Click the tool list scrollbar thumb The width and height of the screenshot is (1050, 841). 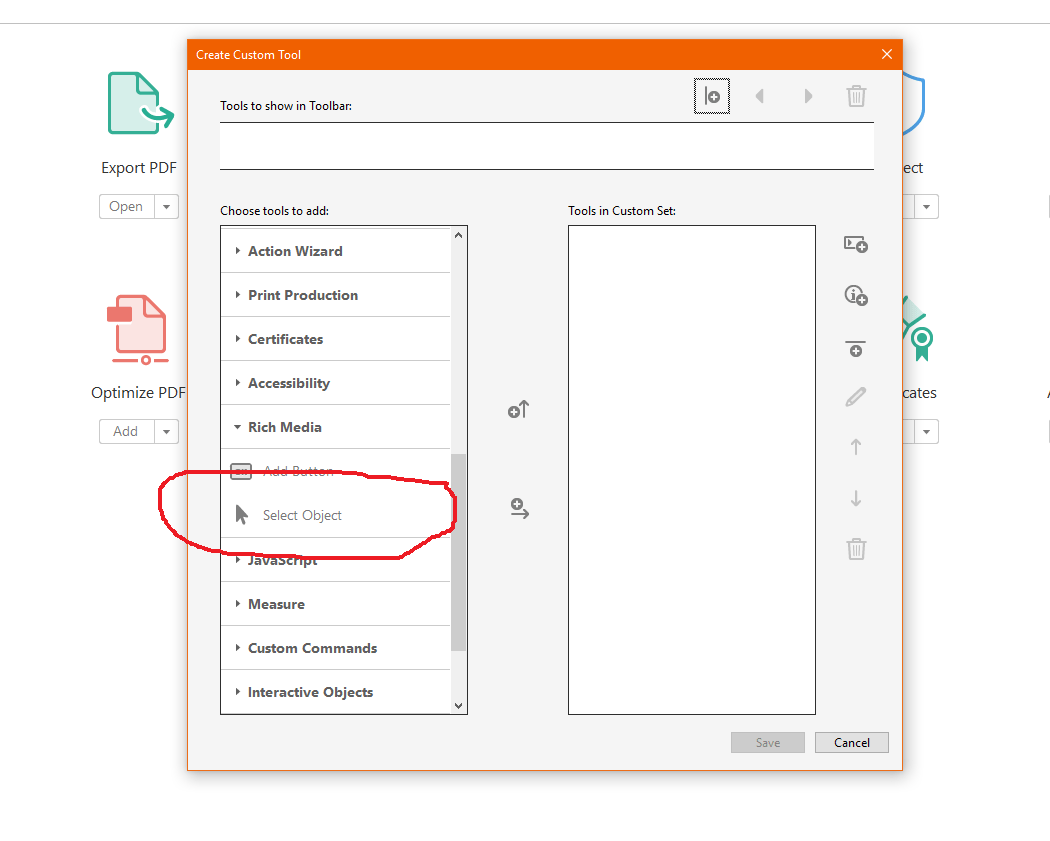pos(459,552)
